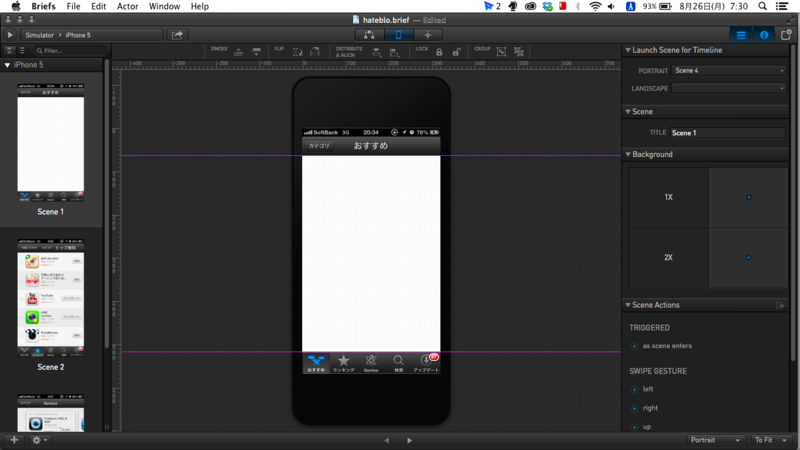Viewport: 800px width, 450px height.
Task: Click the Align icon
Action: click(x=394, y=52)
